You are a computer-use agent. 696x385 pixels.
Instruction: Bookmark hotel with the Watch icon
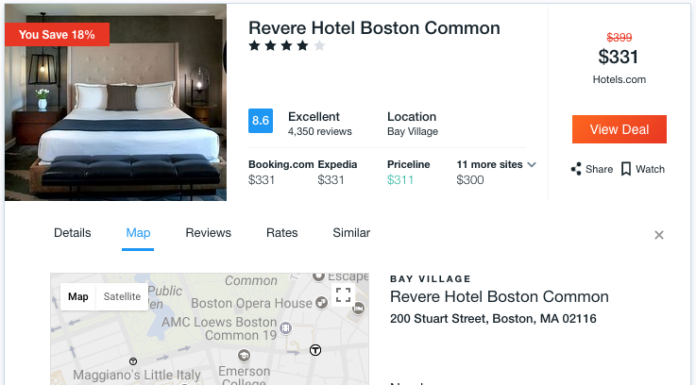626,169
